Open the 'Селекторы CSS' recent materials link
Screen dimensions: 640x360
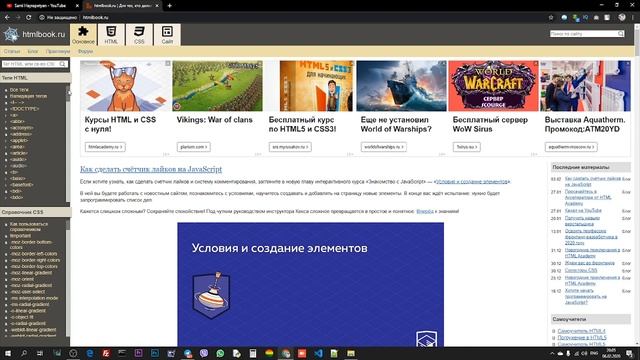point(581,271)
